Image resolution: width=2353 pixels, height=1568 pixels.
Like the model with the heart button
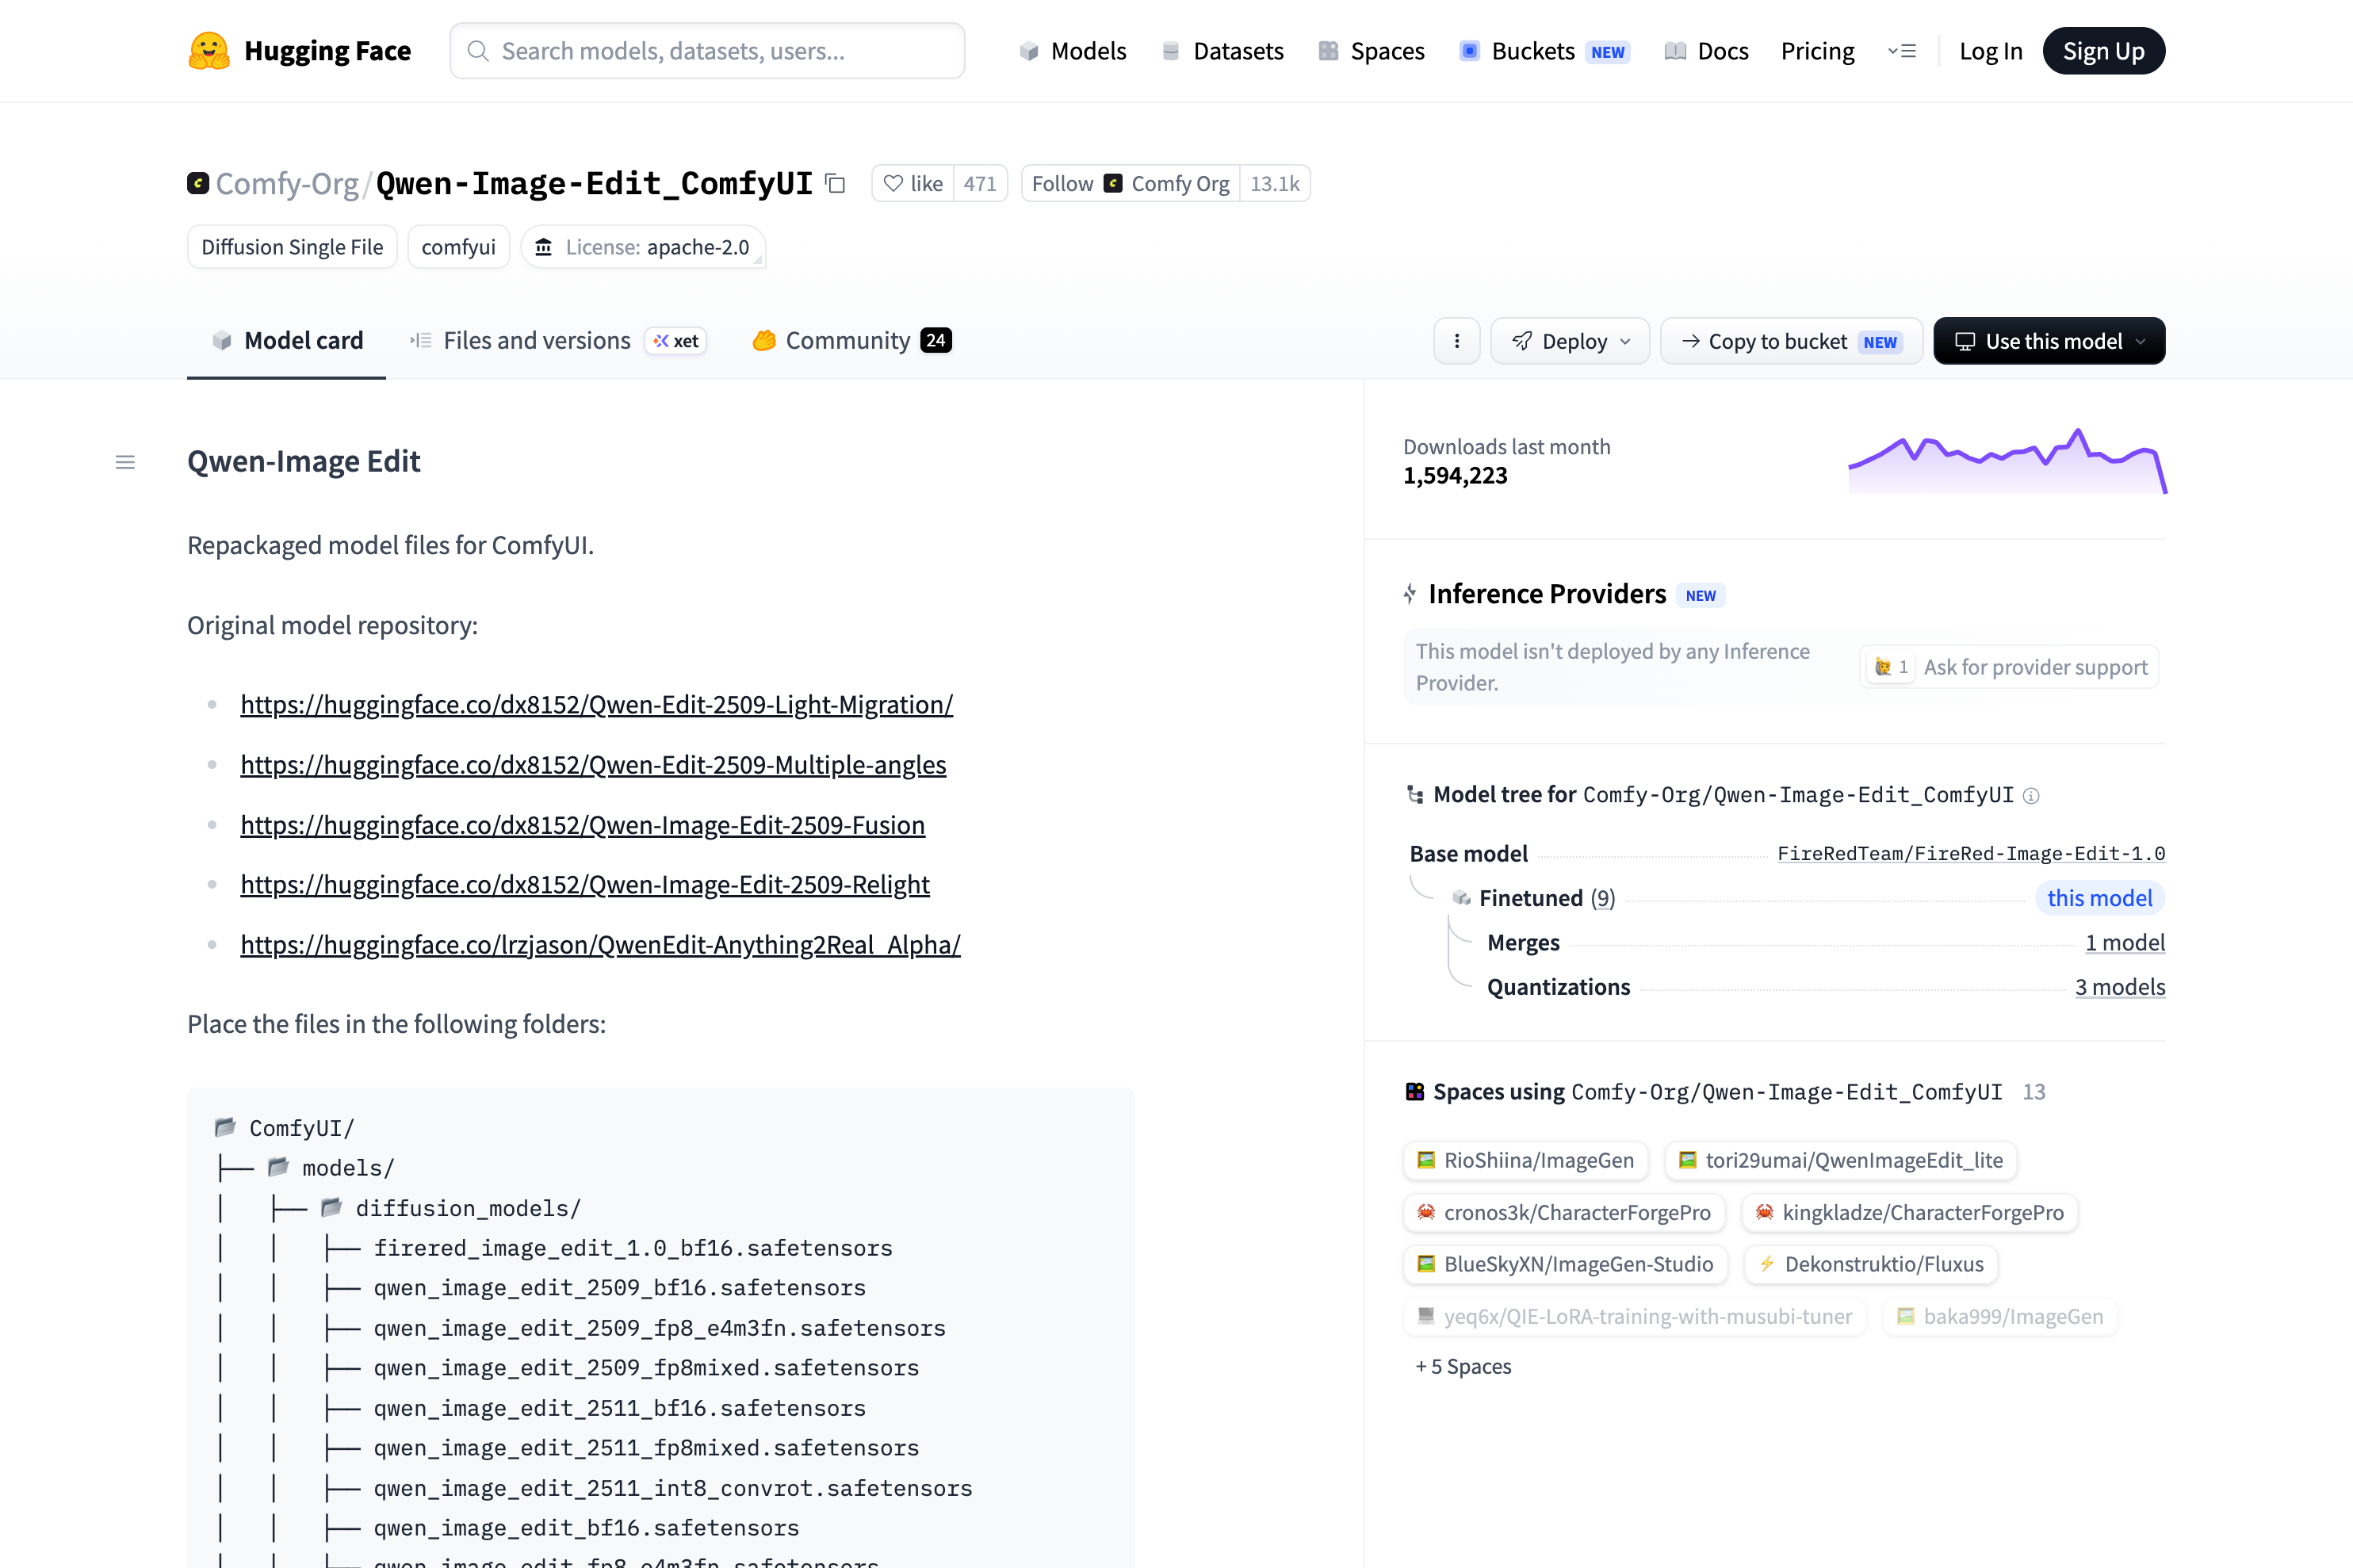pyautogui.click(x=914, y=183)
